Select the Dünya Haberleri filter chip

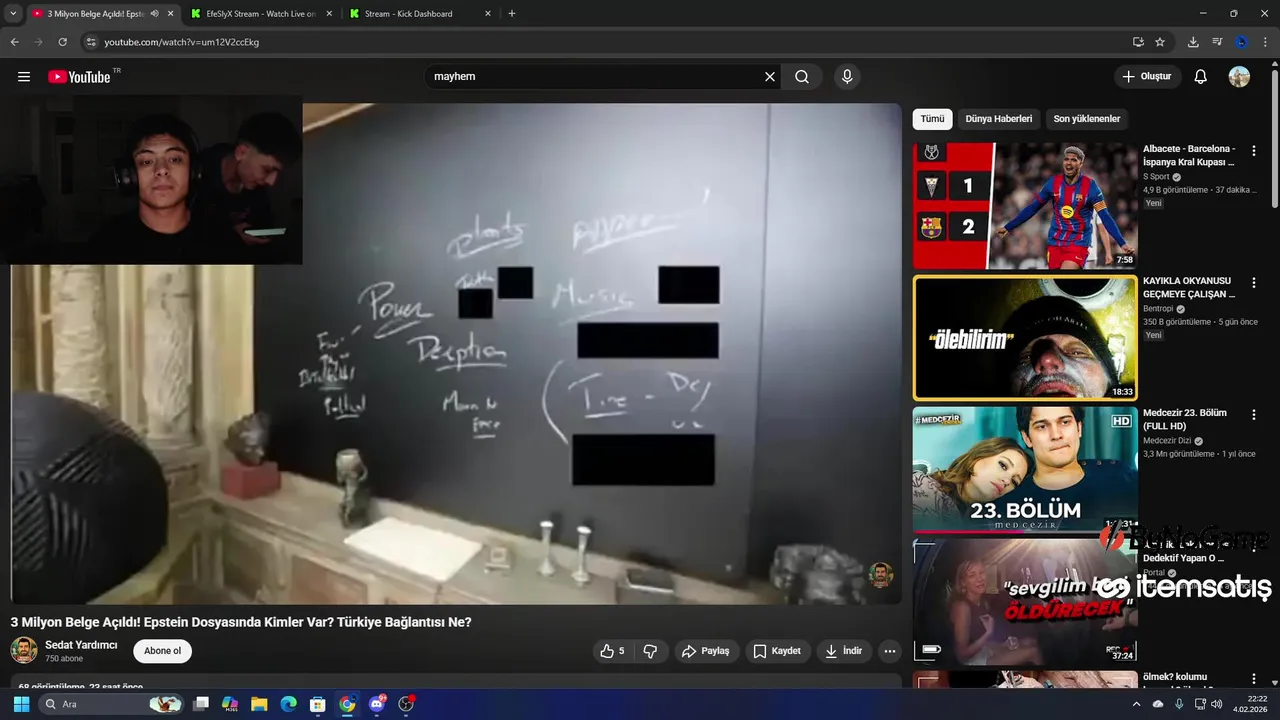(x=998, y=119)
